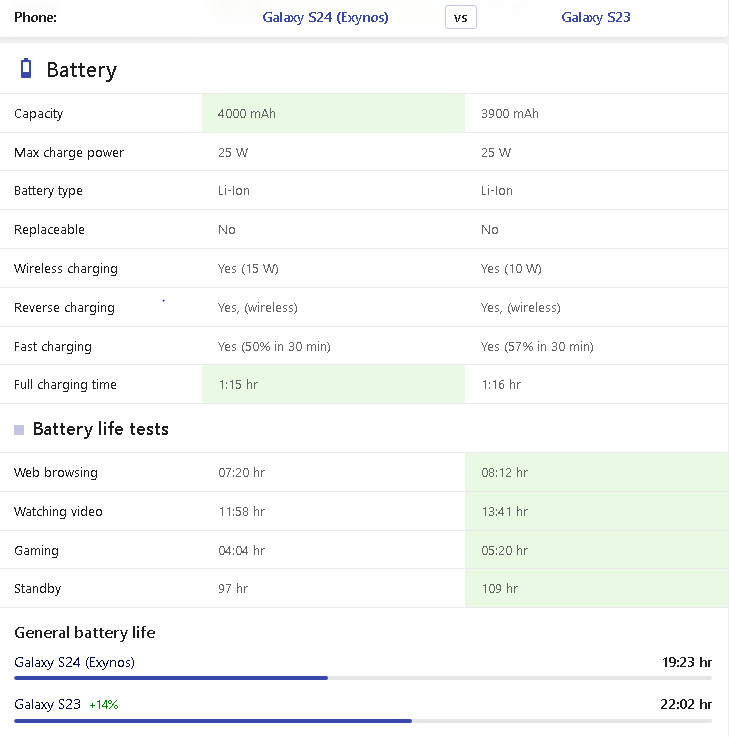
Task: Click the Yes (57% in 30 min) fast charging value
Action: tap(537, 347)
